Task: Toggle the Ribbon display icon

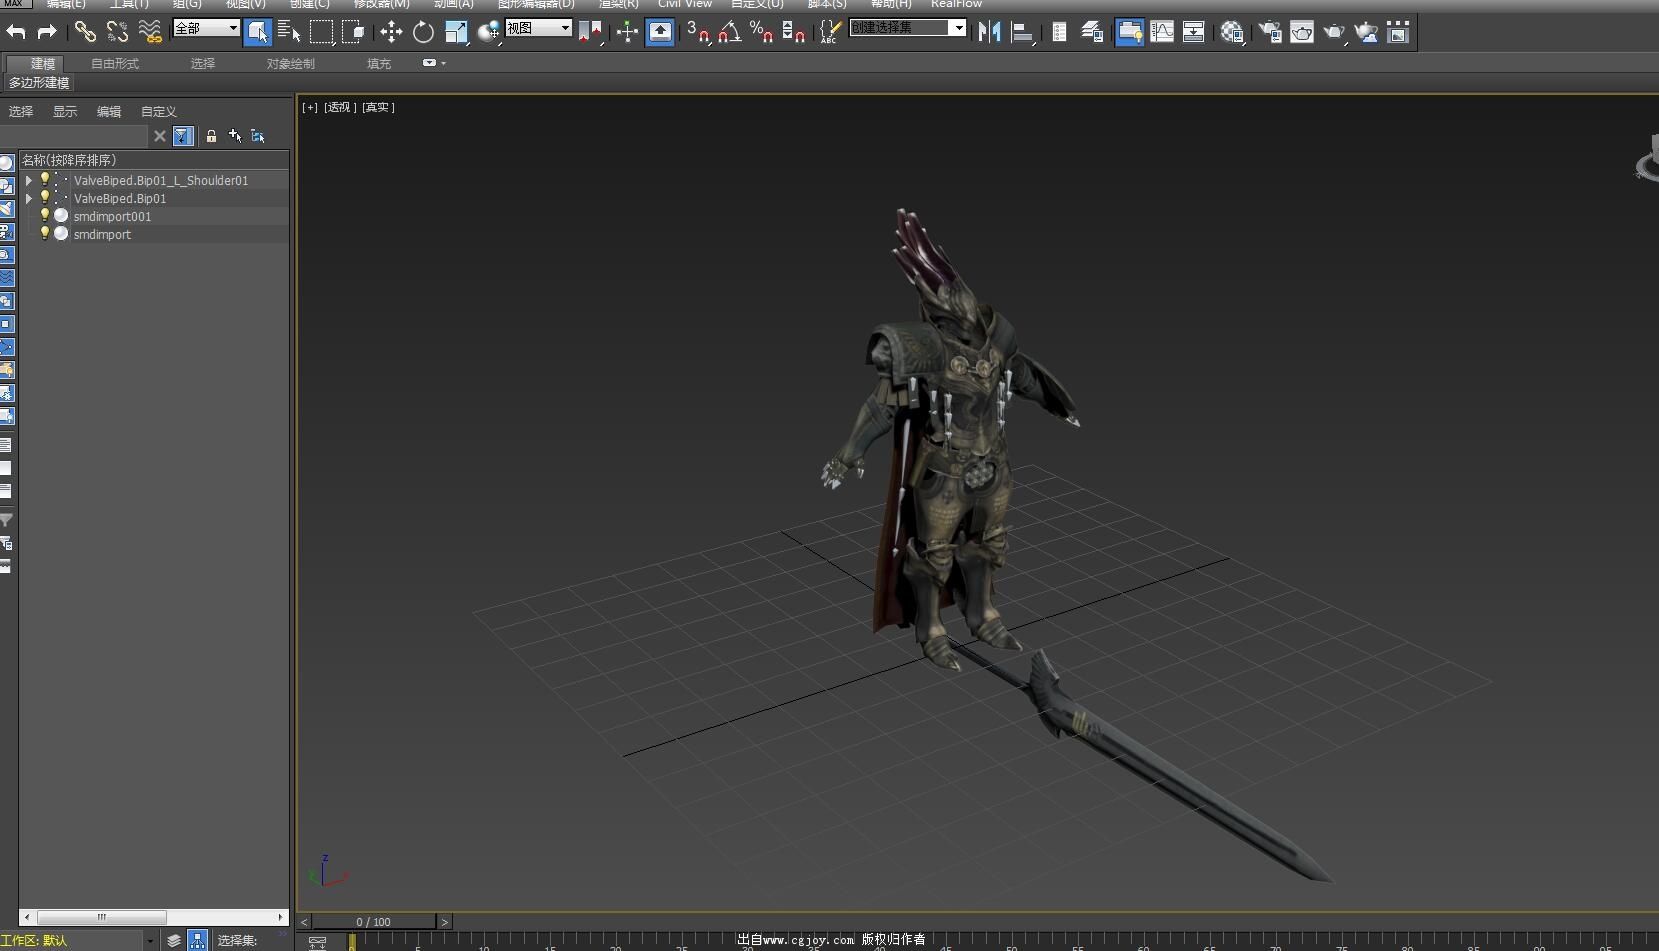Action: tap(1130, 32)
